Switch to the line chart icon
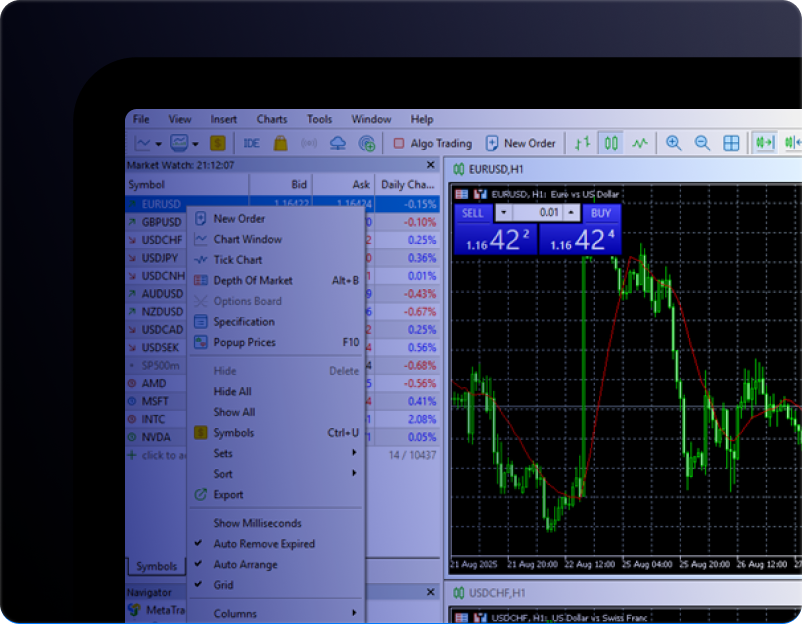The height and width of the screenshot is (624, 802). pyautogui.click(x=639, y=143)
